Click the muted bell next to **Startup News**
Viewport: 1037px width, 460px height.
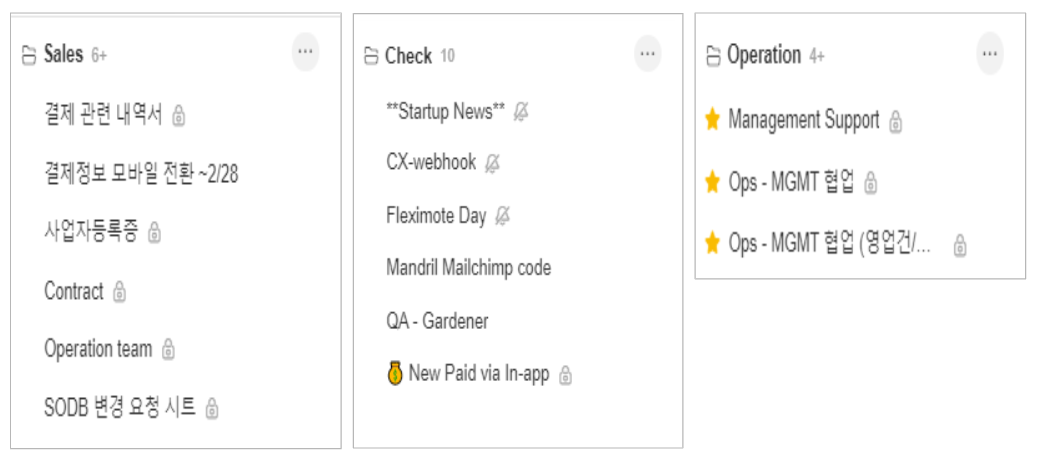point(520,112)
